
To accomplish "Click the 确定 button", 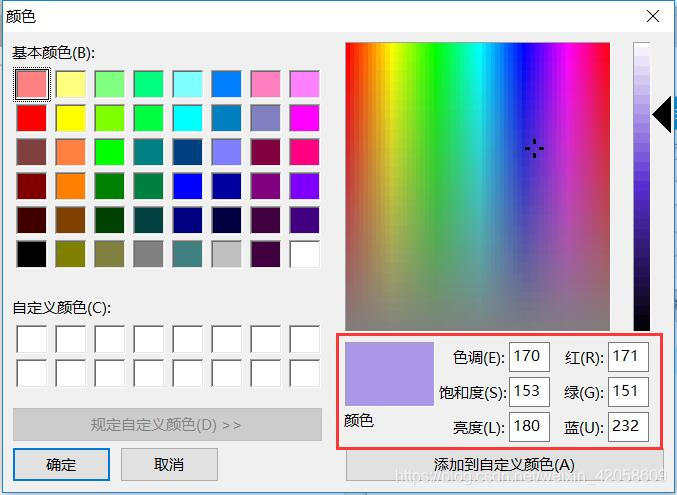I will coord(61,464).
